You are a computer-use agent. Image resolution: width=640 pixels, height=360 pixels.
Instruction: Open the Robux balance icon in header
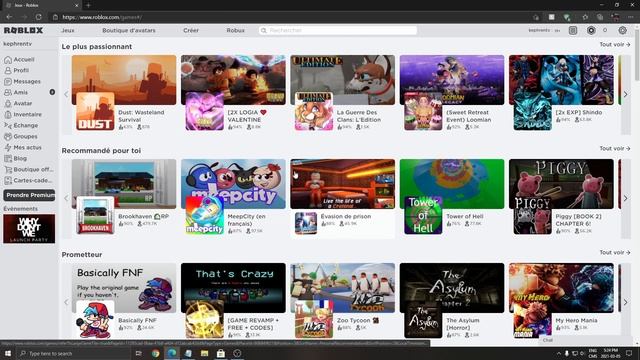591,31
